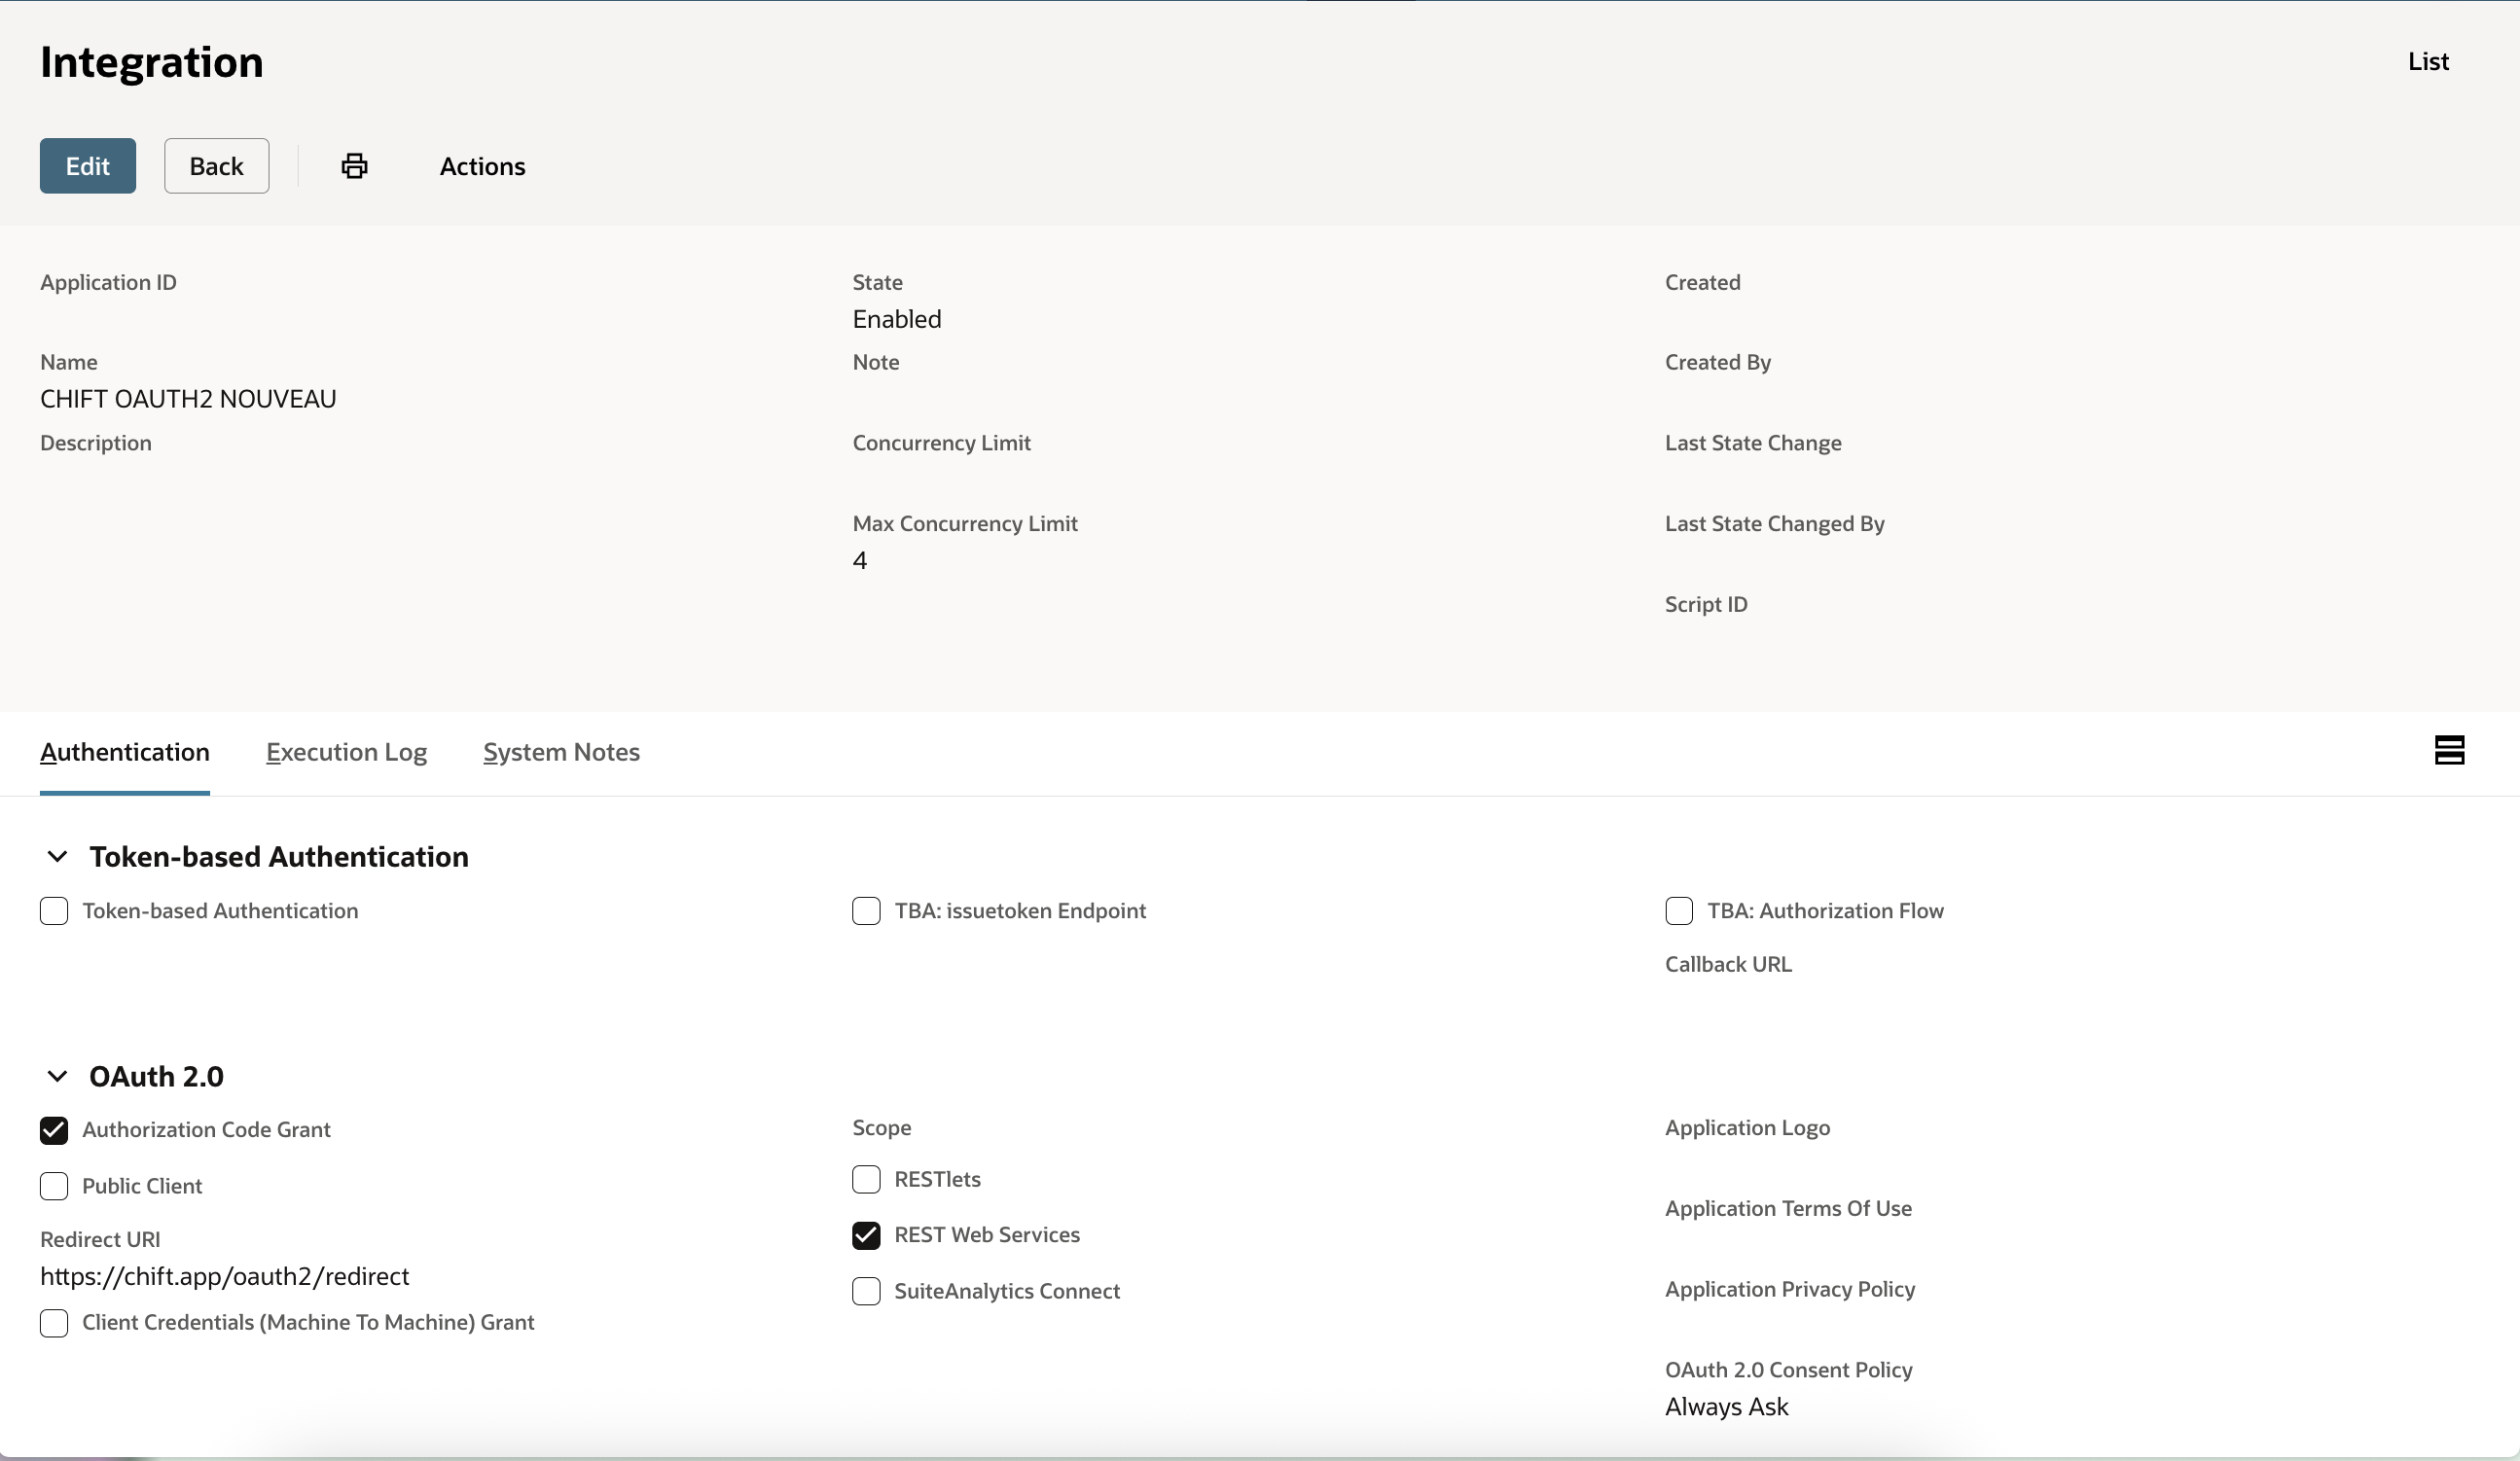Collapse the Token-based Authentication section
Viewport: 2520px width, 1461px height.
(x=57, y=857)
